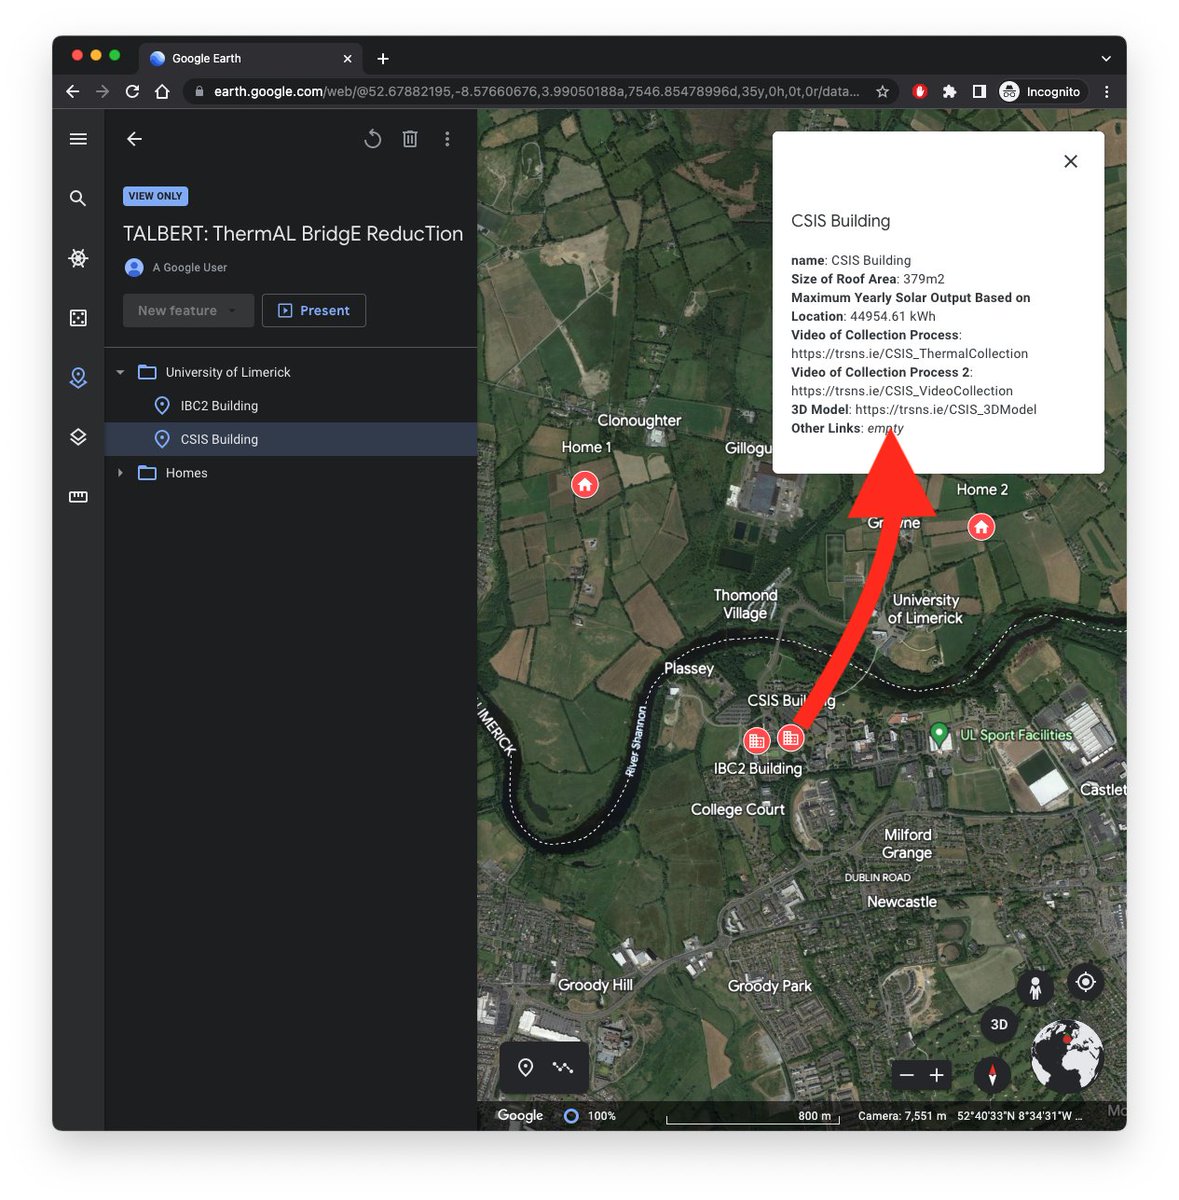Activate Street View pegman

[1036, 988]
